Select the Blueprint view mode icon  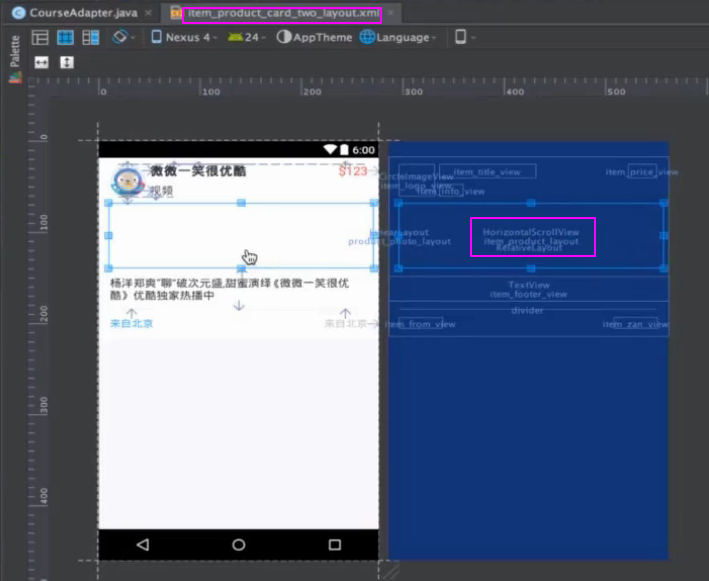pos(65,37)
